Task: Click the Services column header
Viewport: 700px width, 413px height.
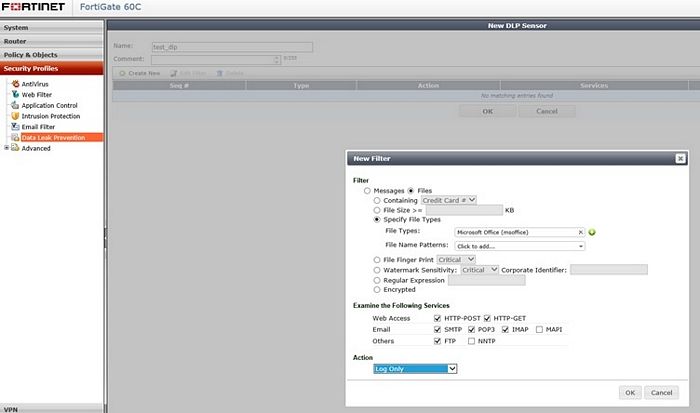Action: [594, 85]
